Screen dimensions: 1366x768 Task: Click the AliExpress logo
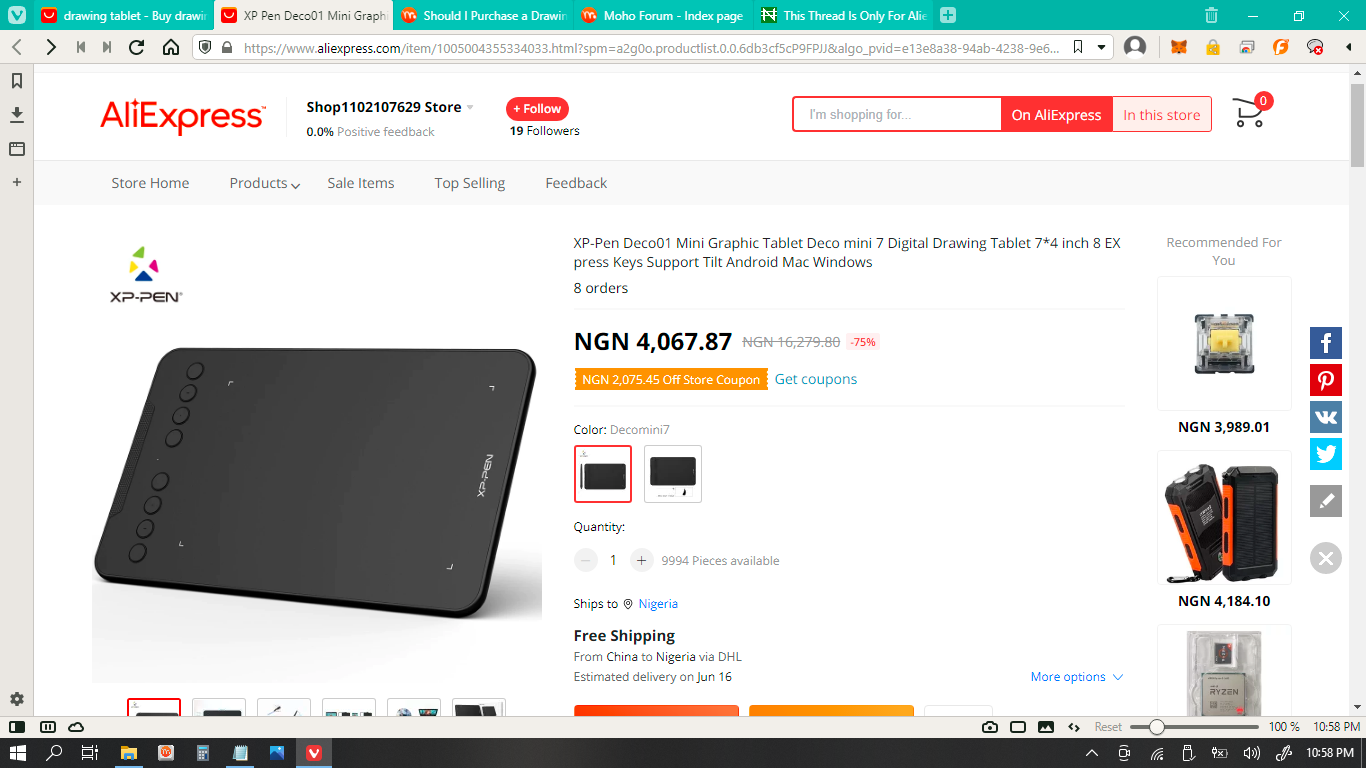182,117
